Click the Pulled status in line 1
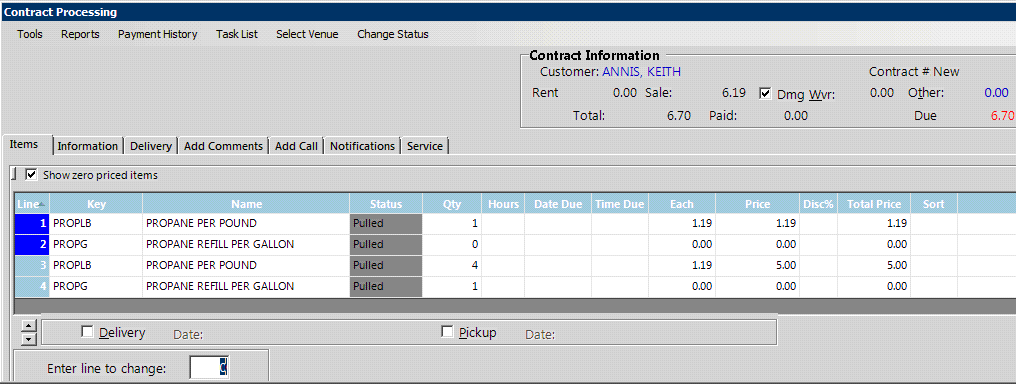Screen dimensions: 1016x384 (386, 223)
